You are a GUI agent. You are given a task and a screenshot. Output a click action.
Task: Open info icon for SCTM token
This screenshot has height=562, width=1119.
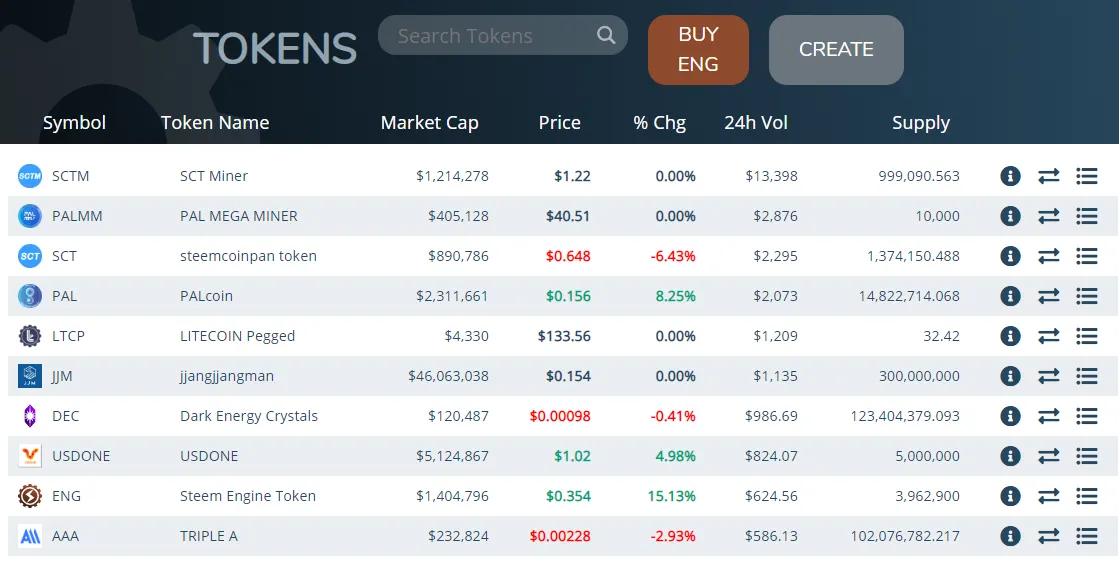pos(1010,175)
